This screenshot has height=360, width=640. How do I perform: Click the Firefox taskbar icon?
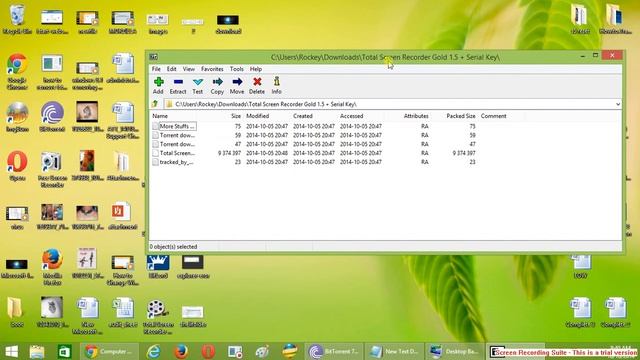pos(181,351)
